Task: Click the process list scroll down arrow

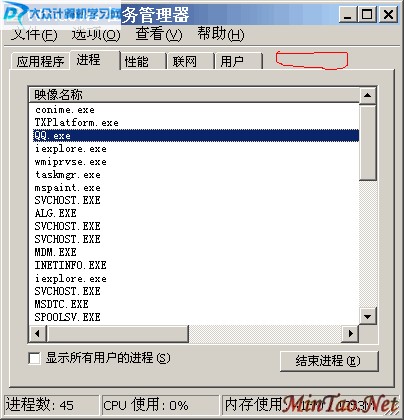Action: (368, 316)
